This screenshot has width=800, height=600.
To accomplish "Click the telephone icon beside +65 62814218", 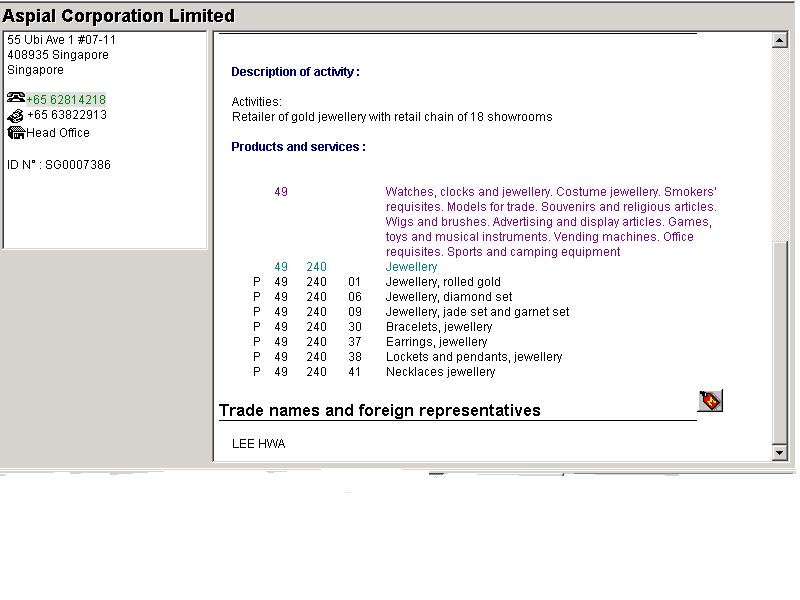I will tap(15, 98).
